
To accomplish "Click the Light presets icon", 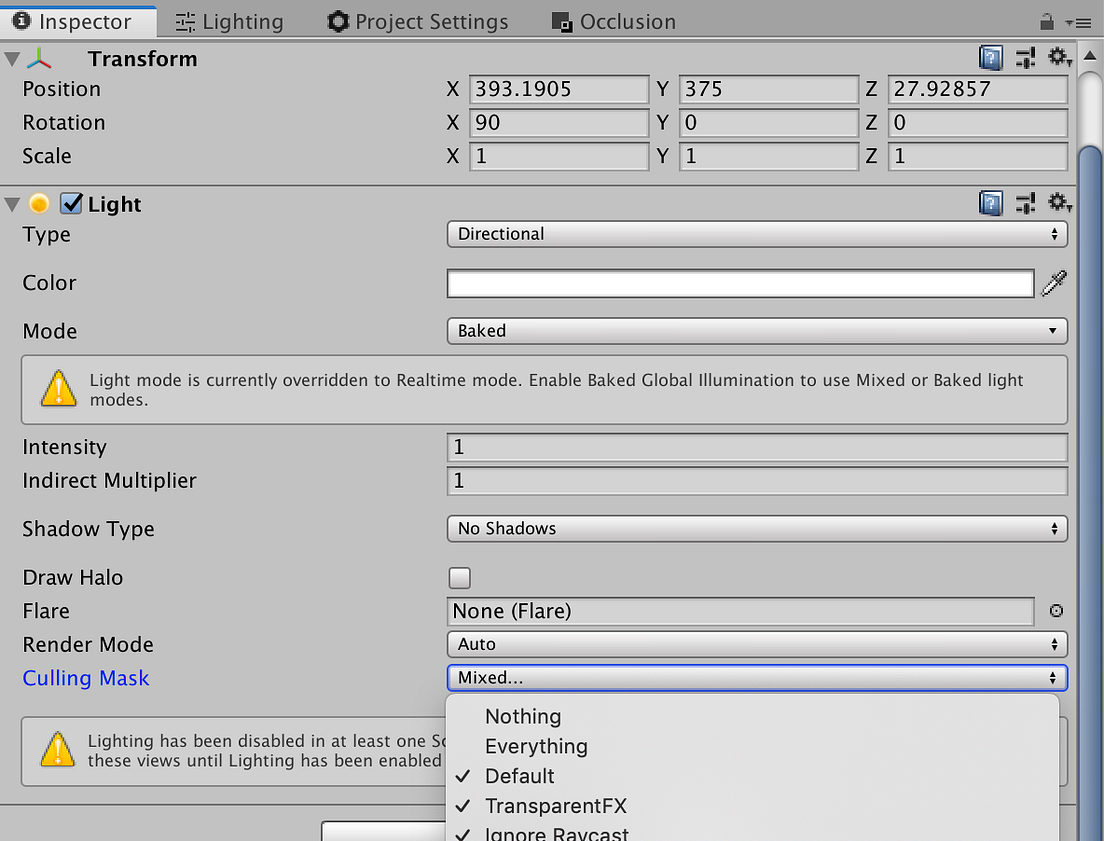I will pyautogui.click(x=1025, y=202).
